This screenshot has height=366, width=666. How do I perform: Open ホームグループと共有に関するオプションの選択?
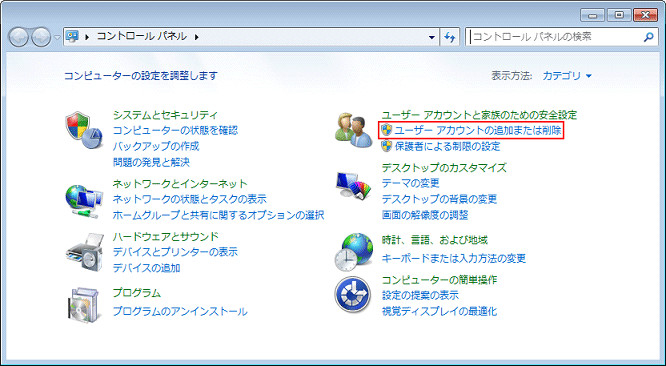click(218, 215)
